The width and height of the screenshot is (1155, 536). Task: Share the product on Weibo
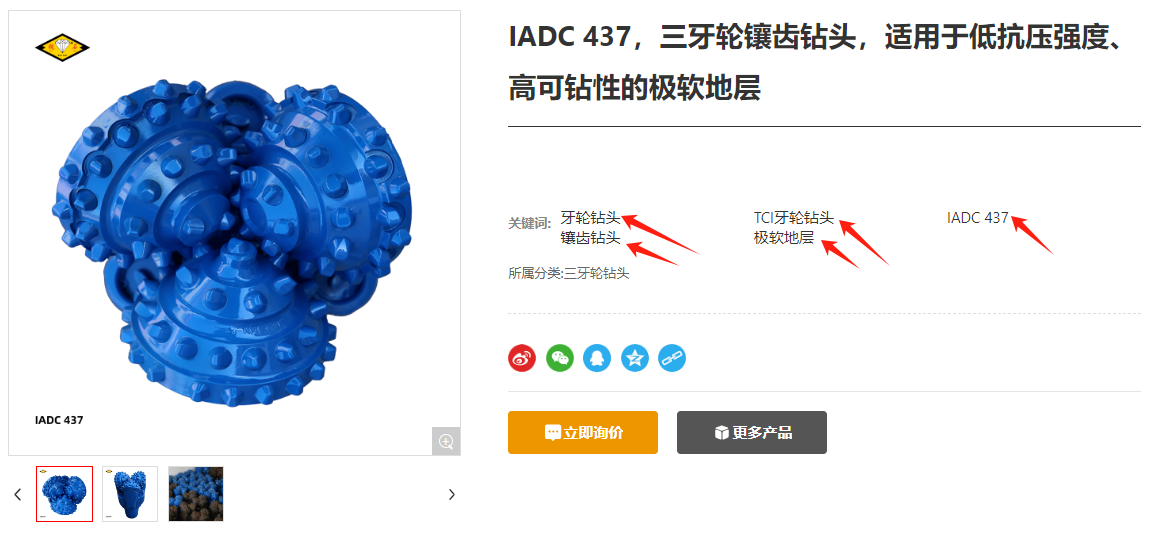point(522,358)
